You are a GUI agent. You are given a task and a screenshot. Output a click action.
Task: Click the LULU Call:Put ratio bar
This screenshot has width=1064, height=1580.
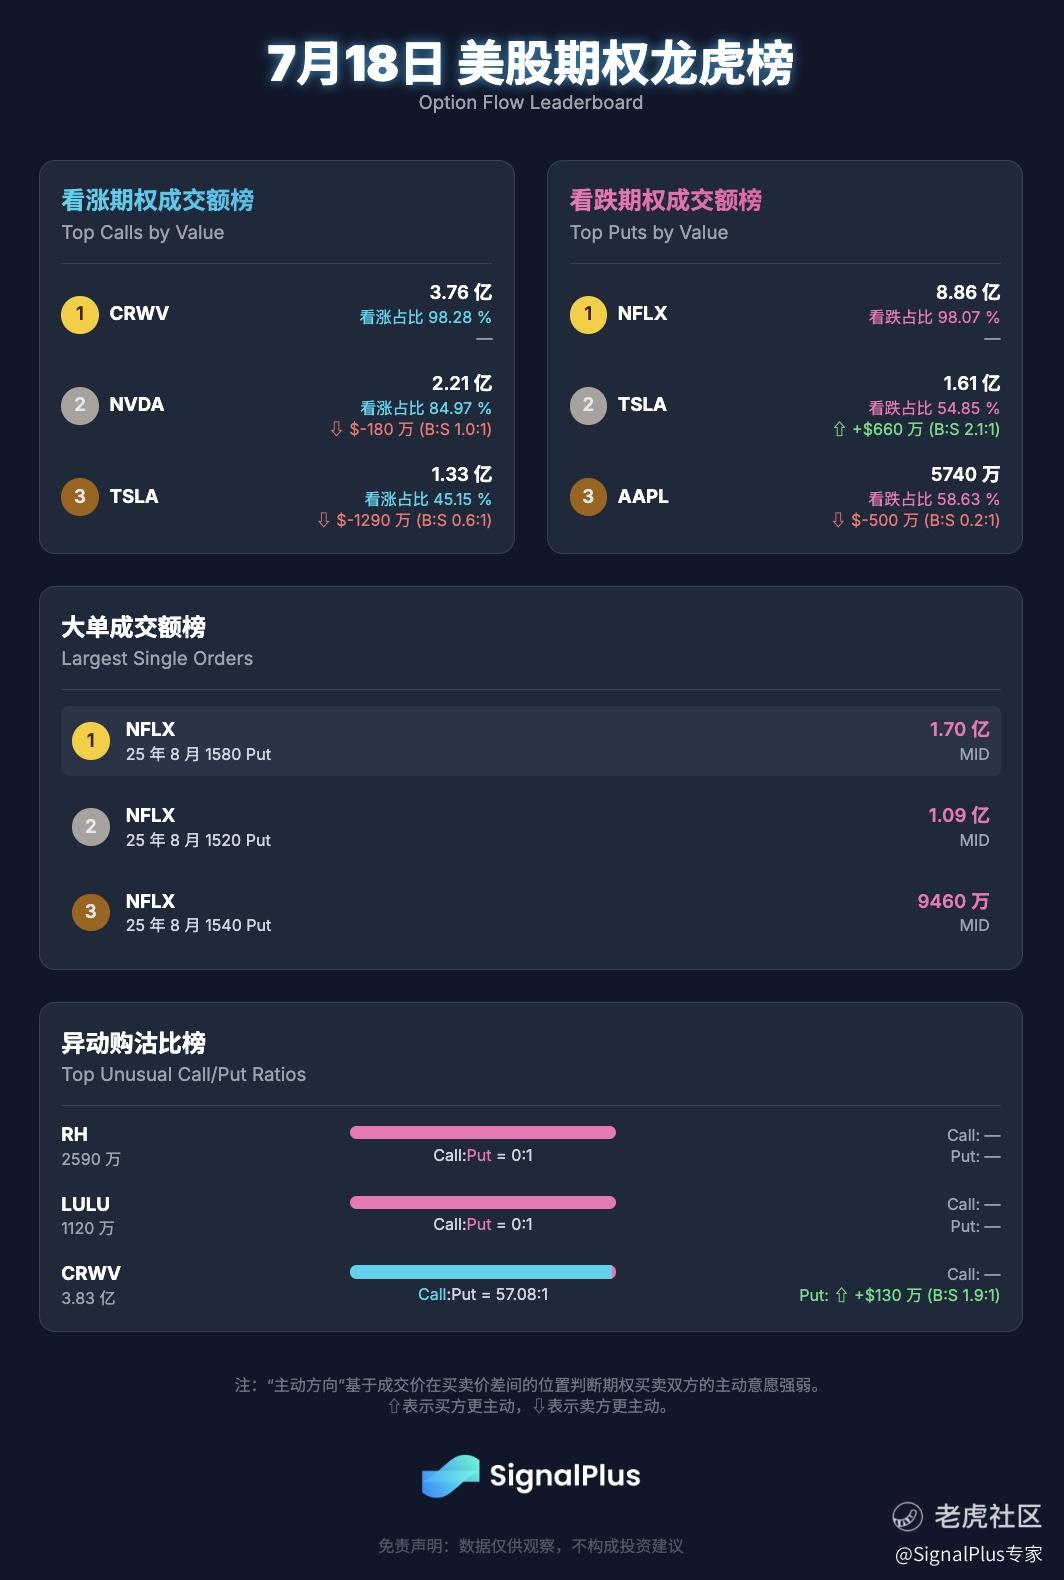[x=483, y=1203]
